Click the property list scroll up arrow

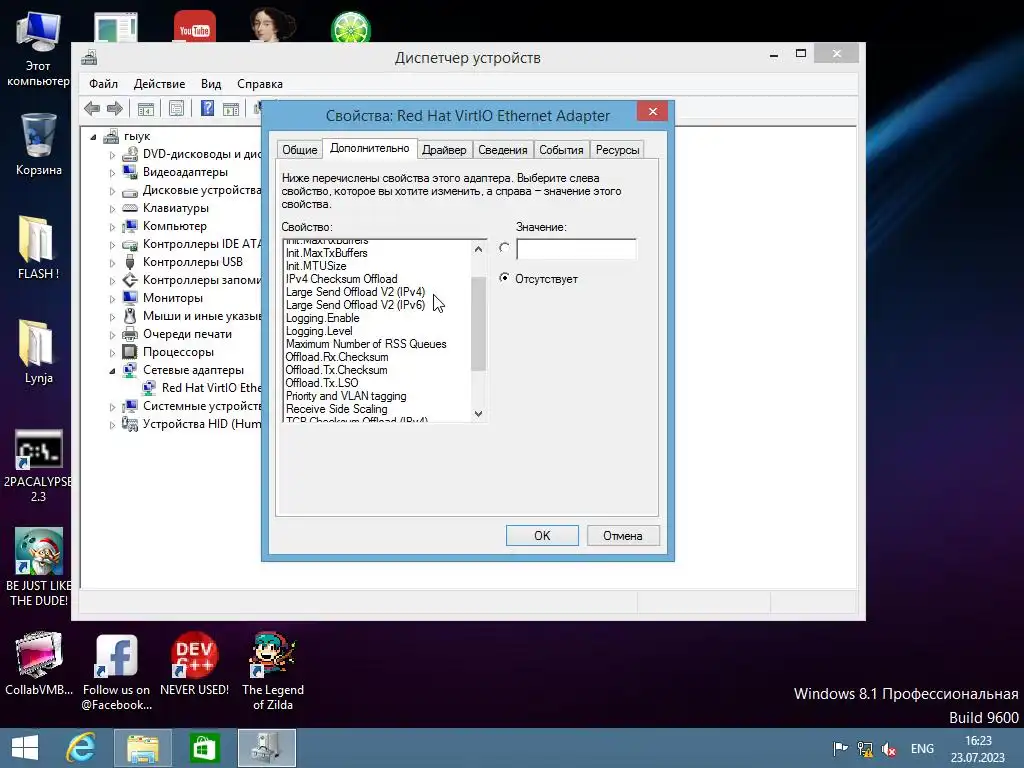479,249
